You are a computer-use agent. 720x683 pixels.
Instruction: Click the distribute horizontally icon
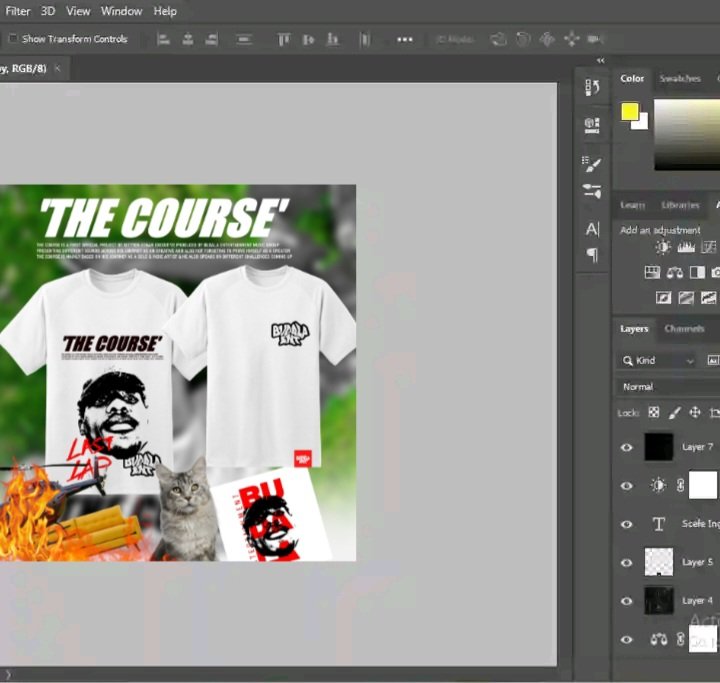365,40
